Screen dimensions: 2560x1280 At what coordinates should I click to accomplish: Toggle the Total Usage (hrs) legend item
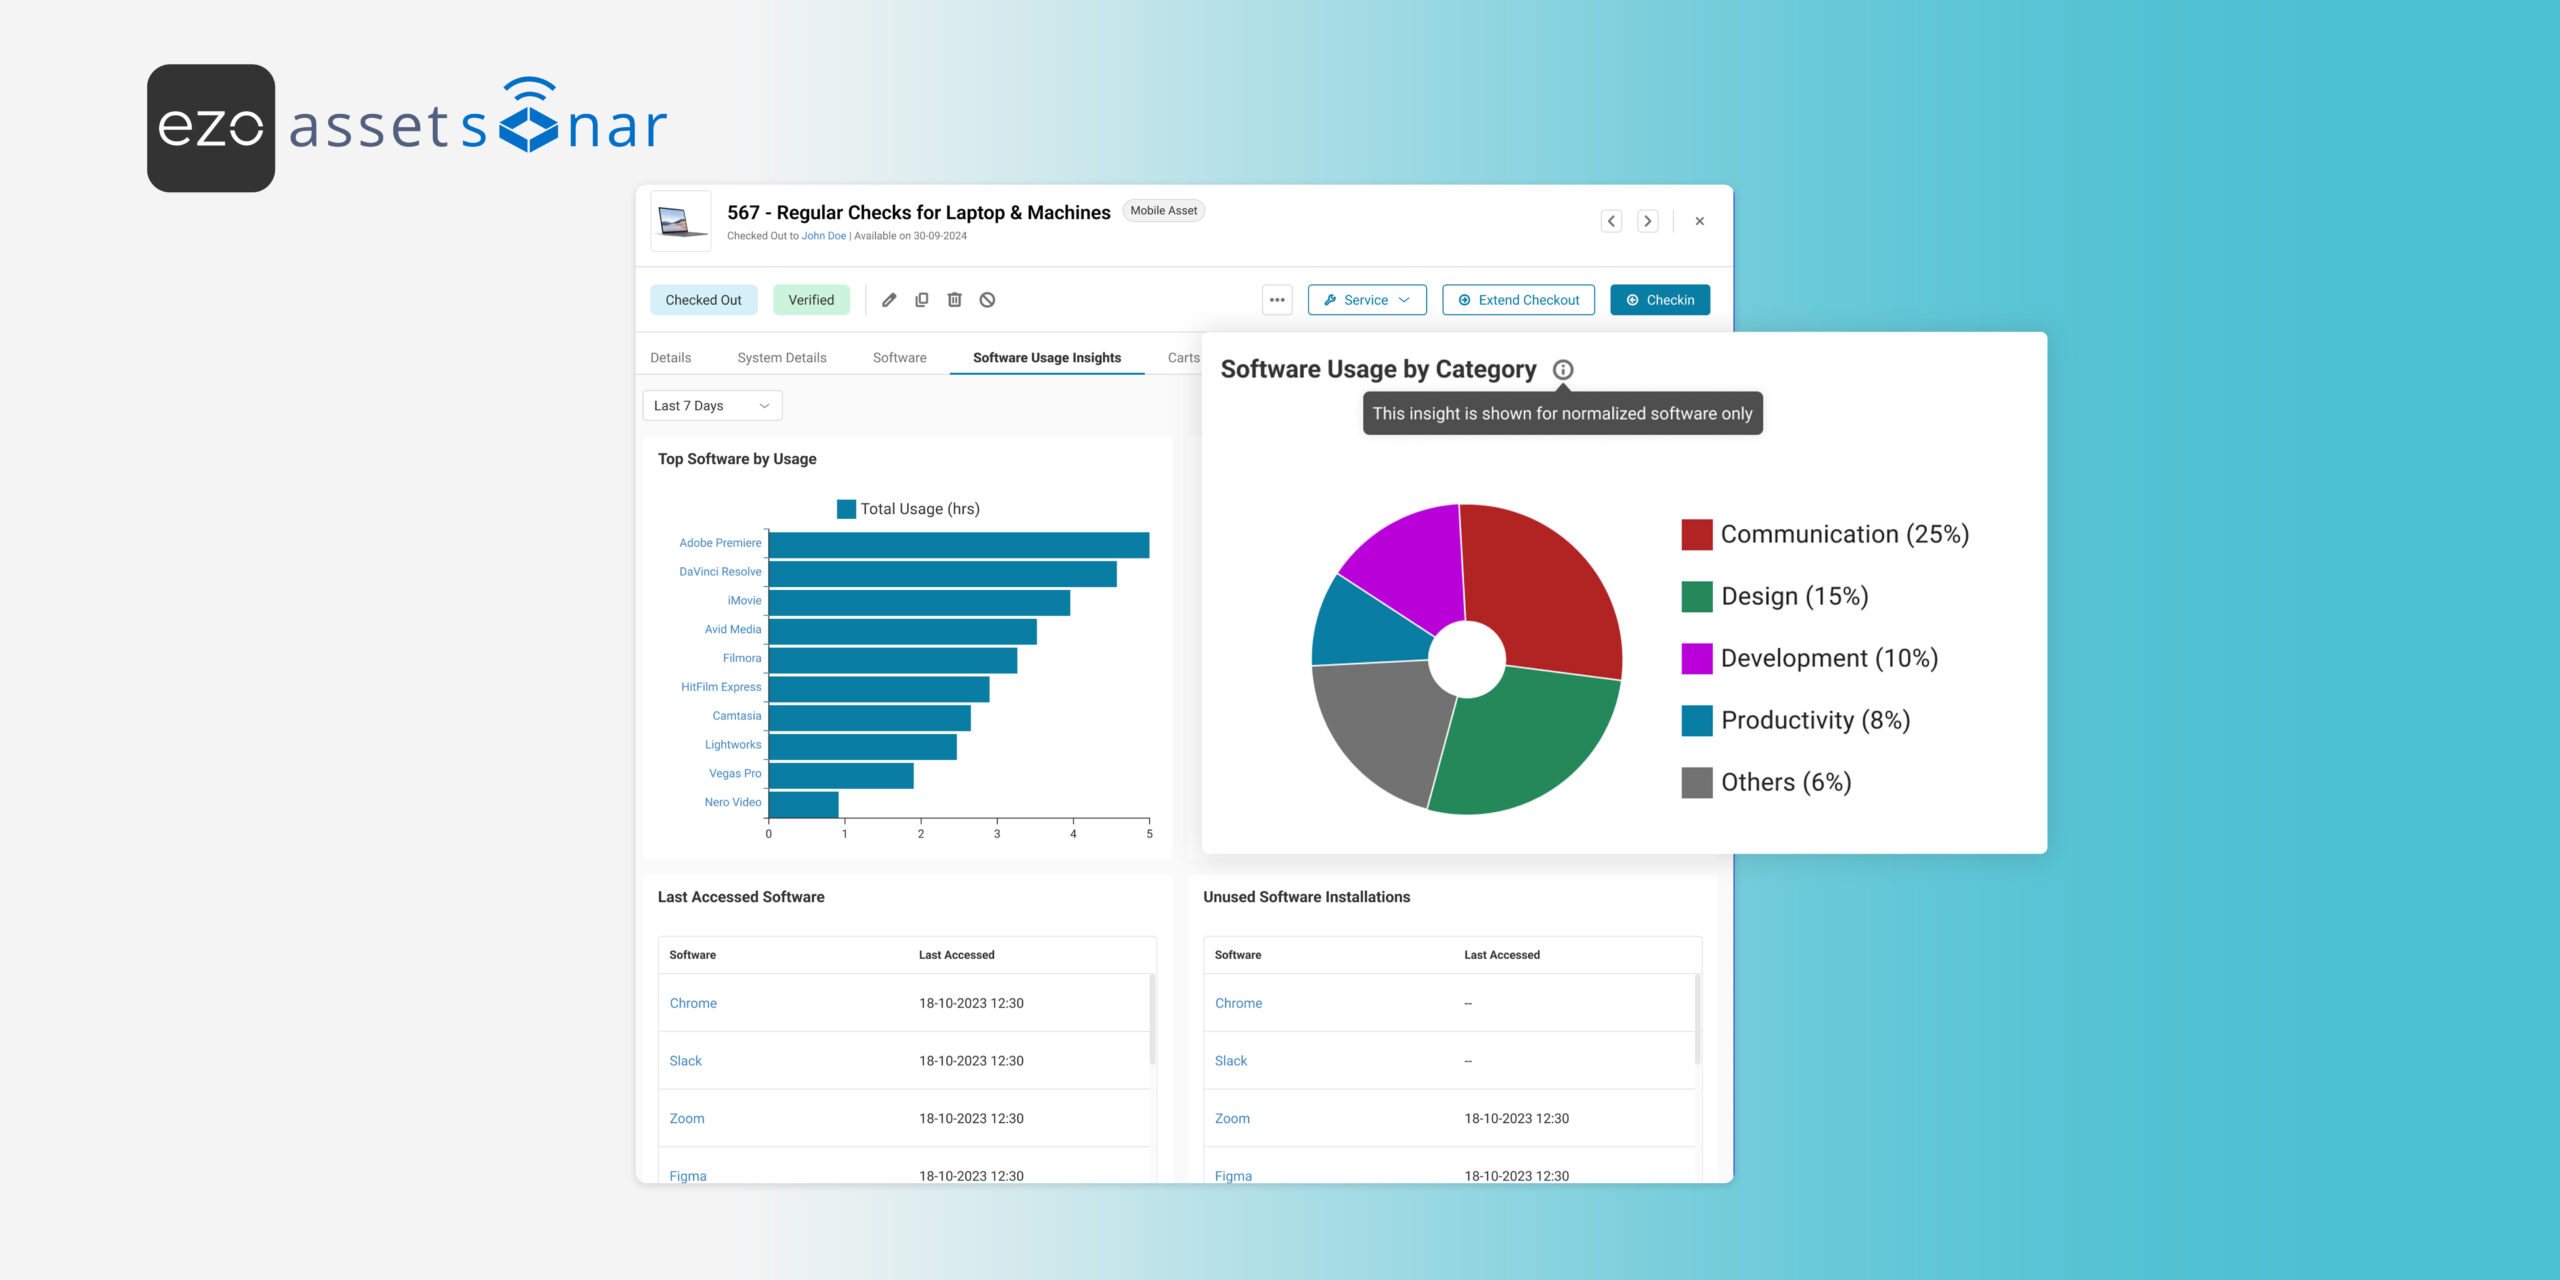coord(908,509)
